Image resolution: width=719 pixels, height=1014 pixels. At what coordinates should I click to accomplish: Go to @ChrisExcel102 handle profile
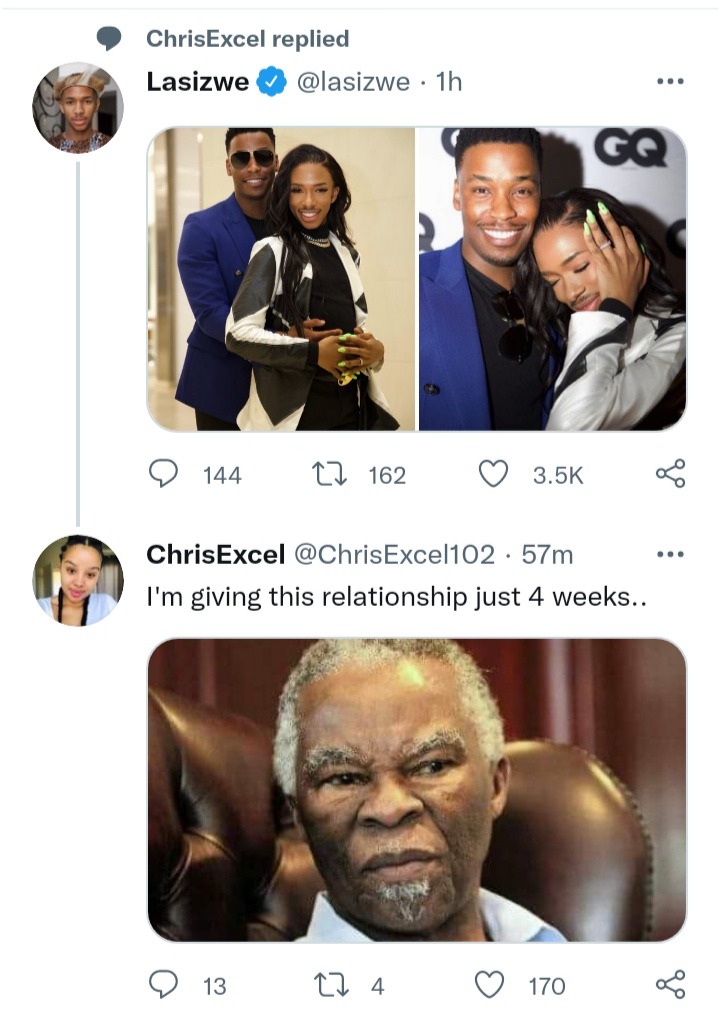tap(394, 554)
